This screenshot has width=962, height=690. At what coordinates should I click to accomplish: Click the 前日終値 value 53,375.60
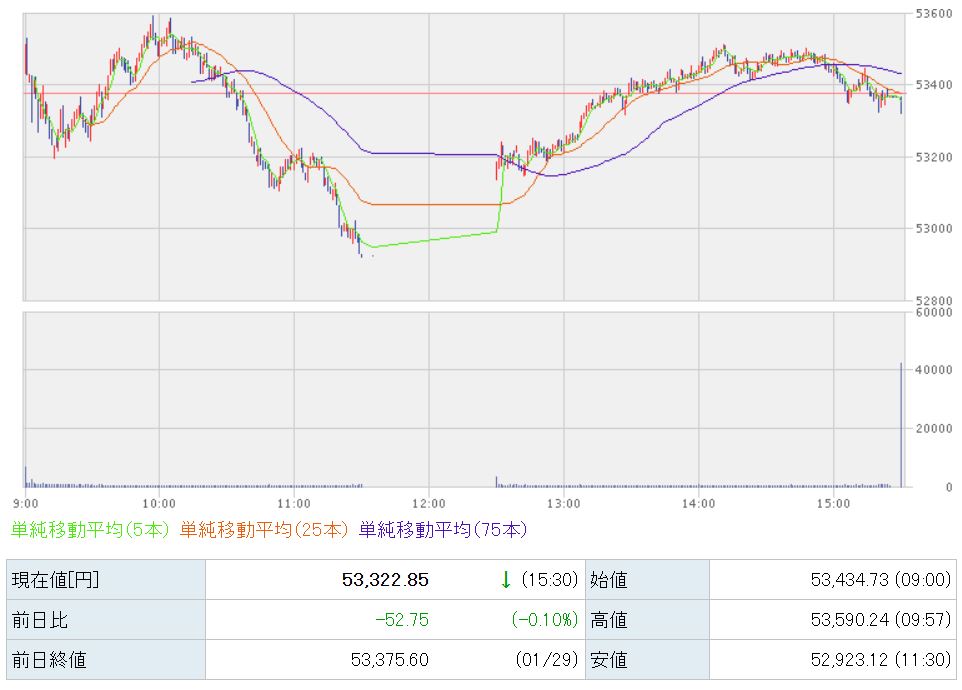pyautogui.click(x=390, y=660)
